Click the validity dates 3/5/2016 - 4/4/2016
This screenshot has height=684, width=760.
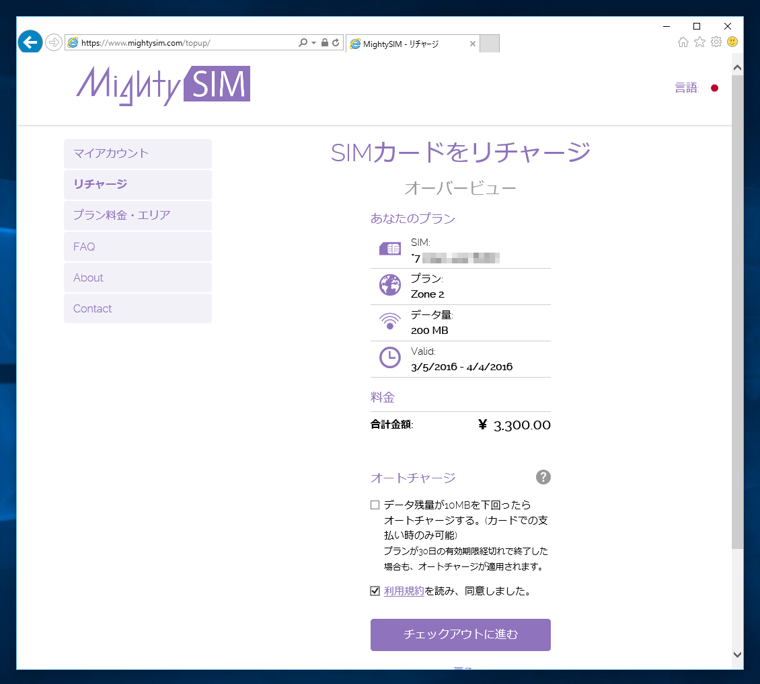pyautogui.click(x=461, y=367)
